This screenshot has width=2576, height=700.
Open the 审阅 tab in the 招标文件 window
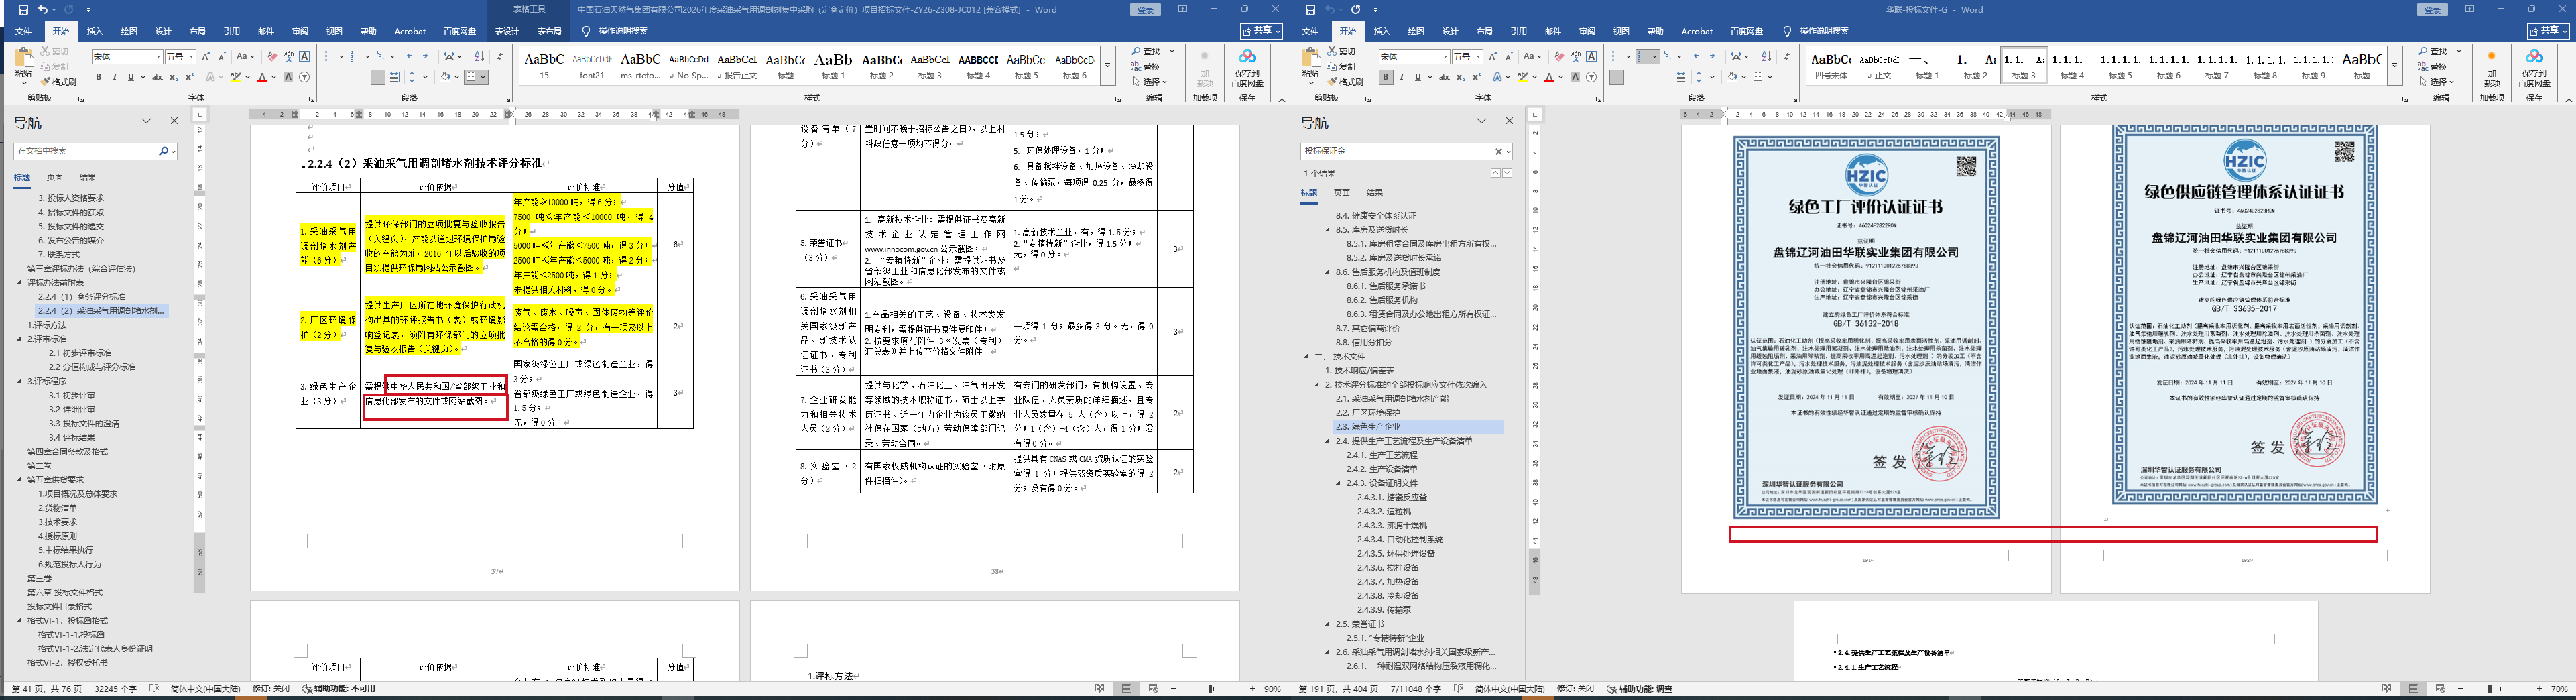pyautogui.click(x=300, y=31)
